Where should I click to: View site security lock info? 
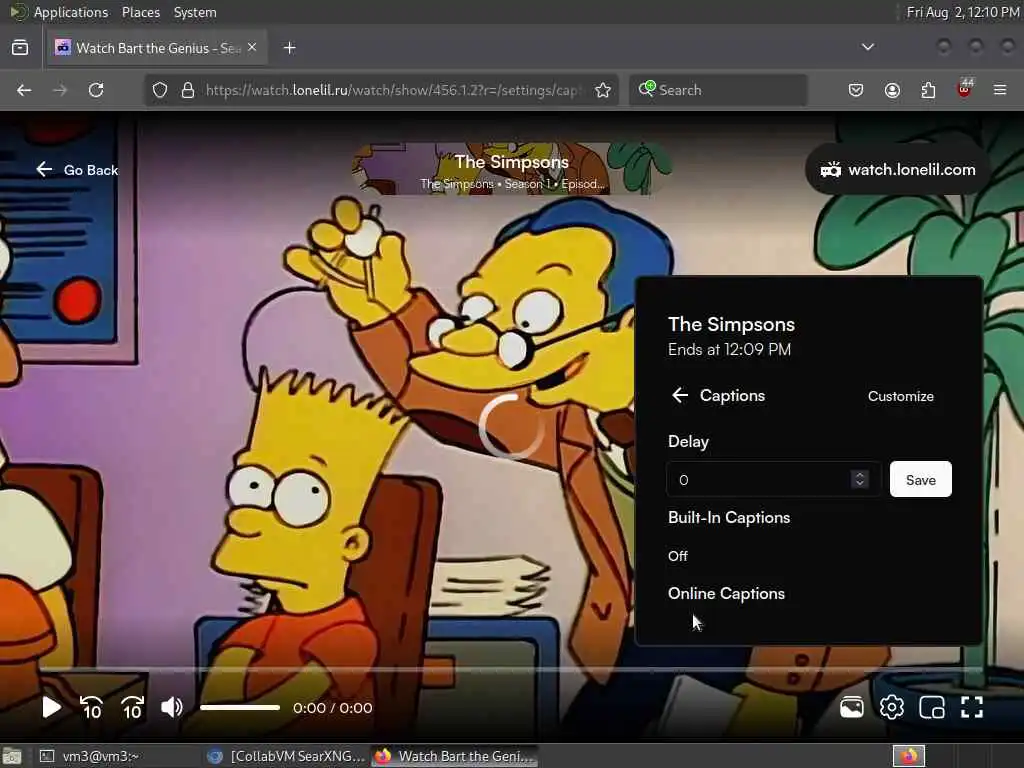point(188,90)
